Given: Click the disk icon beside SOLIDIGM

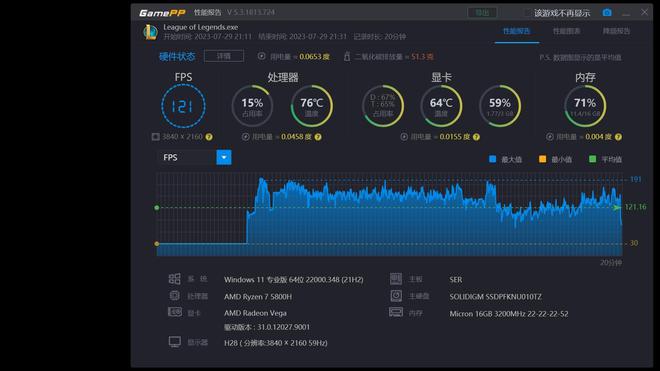Looking at the screenshot, I should 396,296.
